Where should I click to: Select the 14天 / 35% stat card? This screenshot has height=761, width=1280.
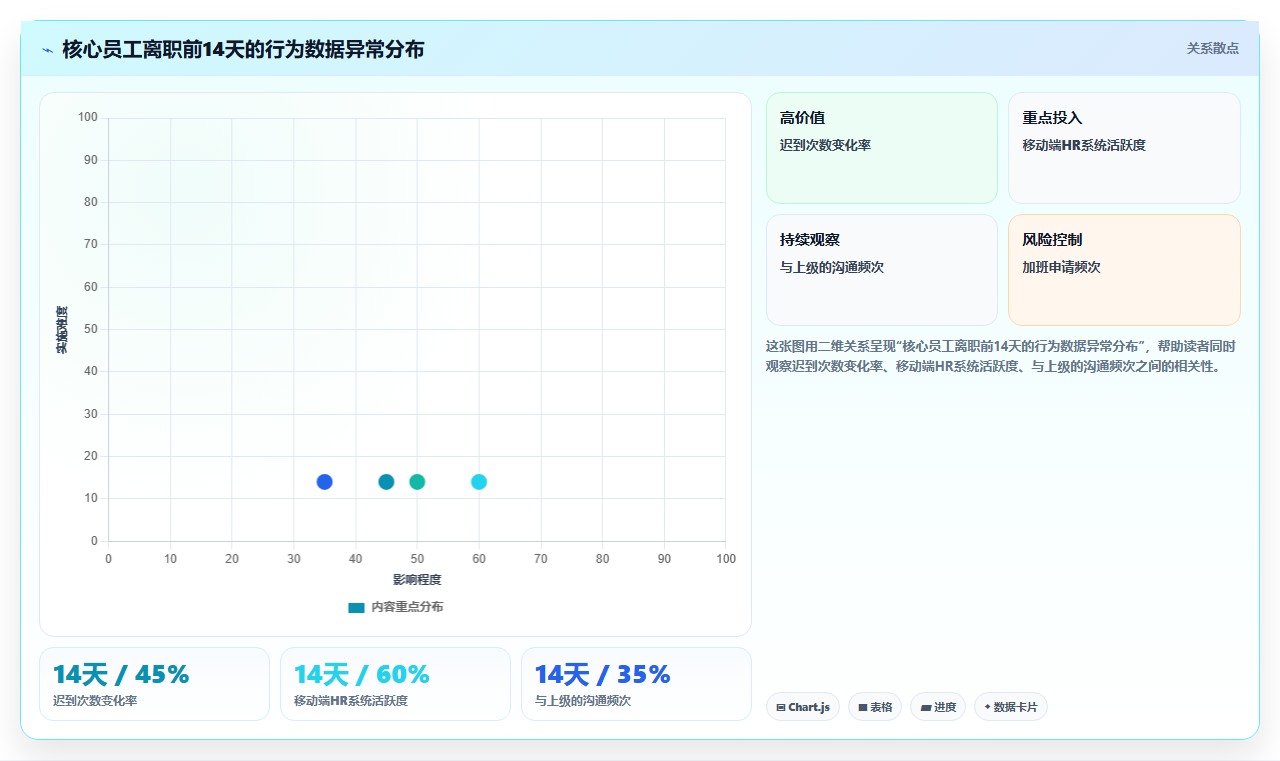pos(636,684)
